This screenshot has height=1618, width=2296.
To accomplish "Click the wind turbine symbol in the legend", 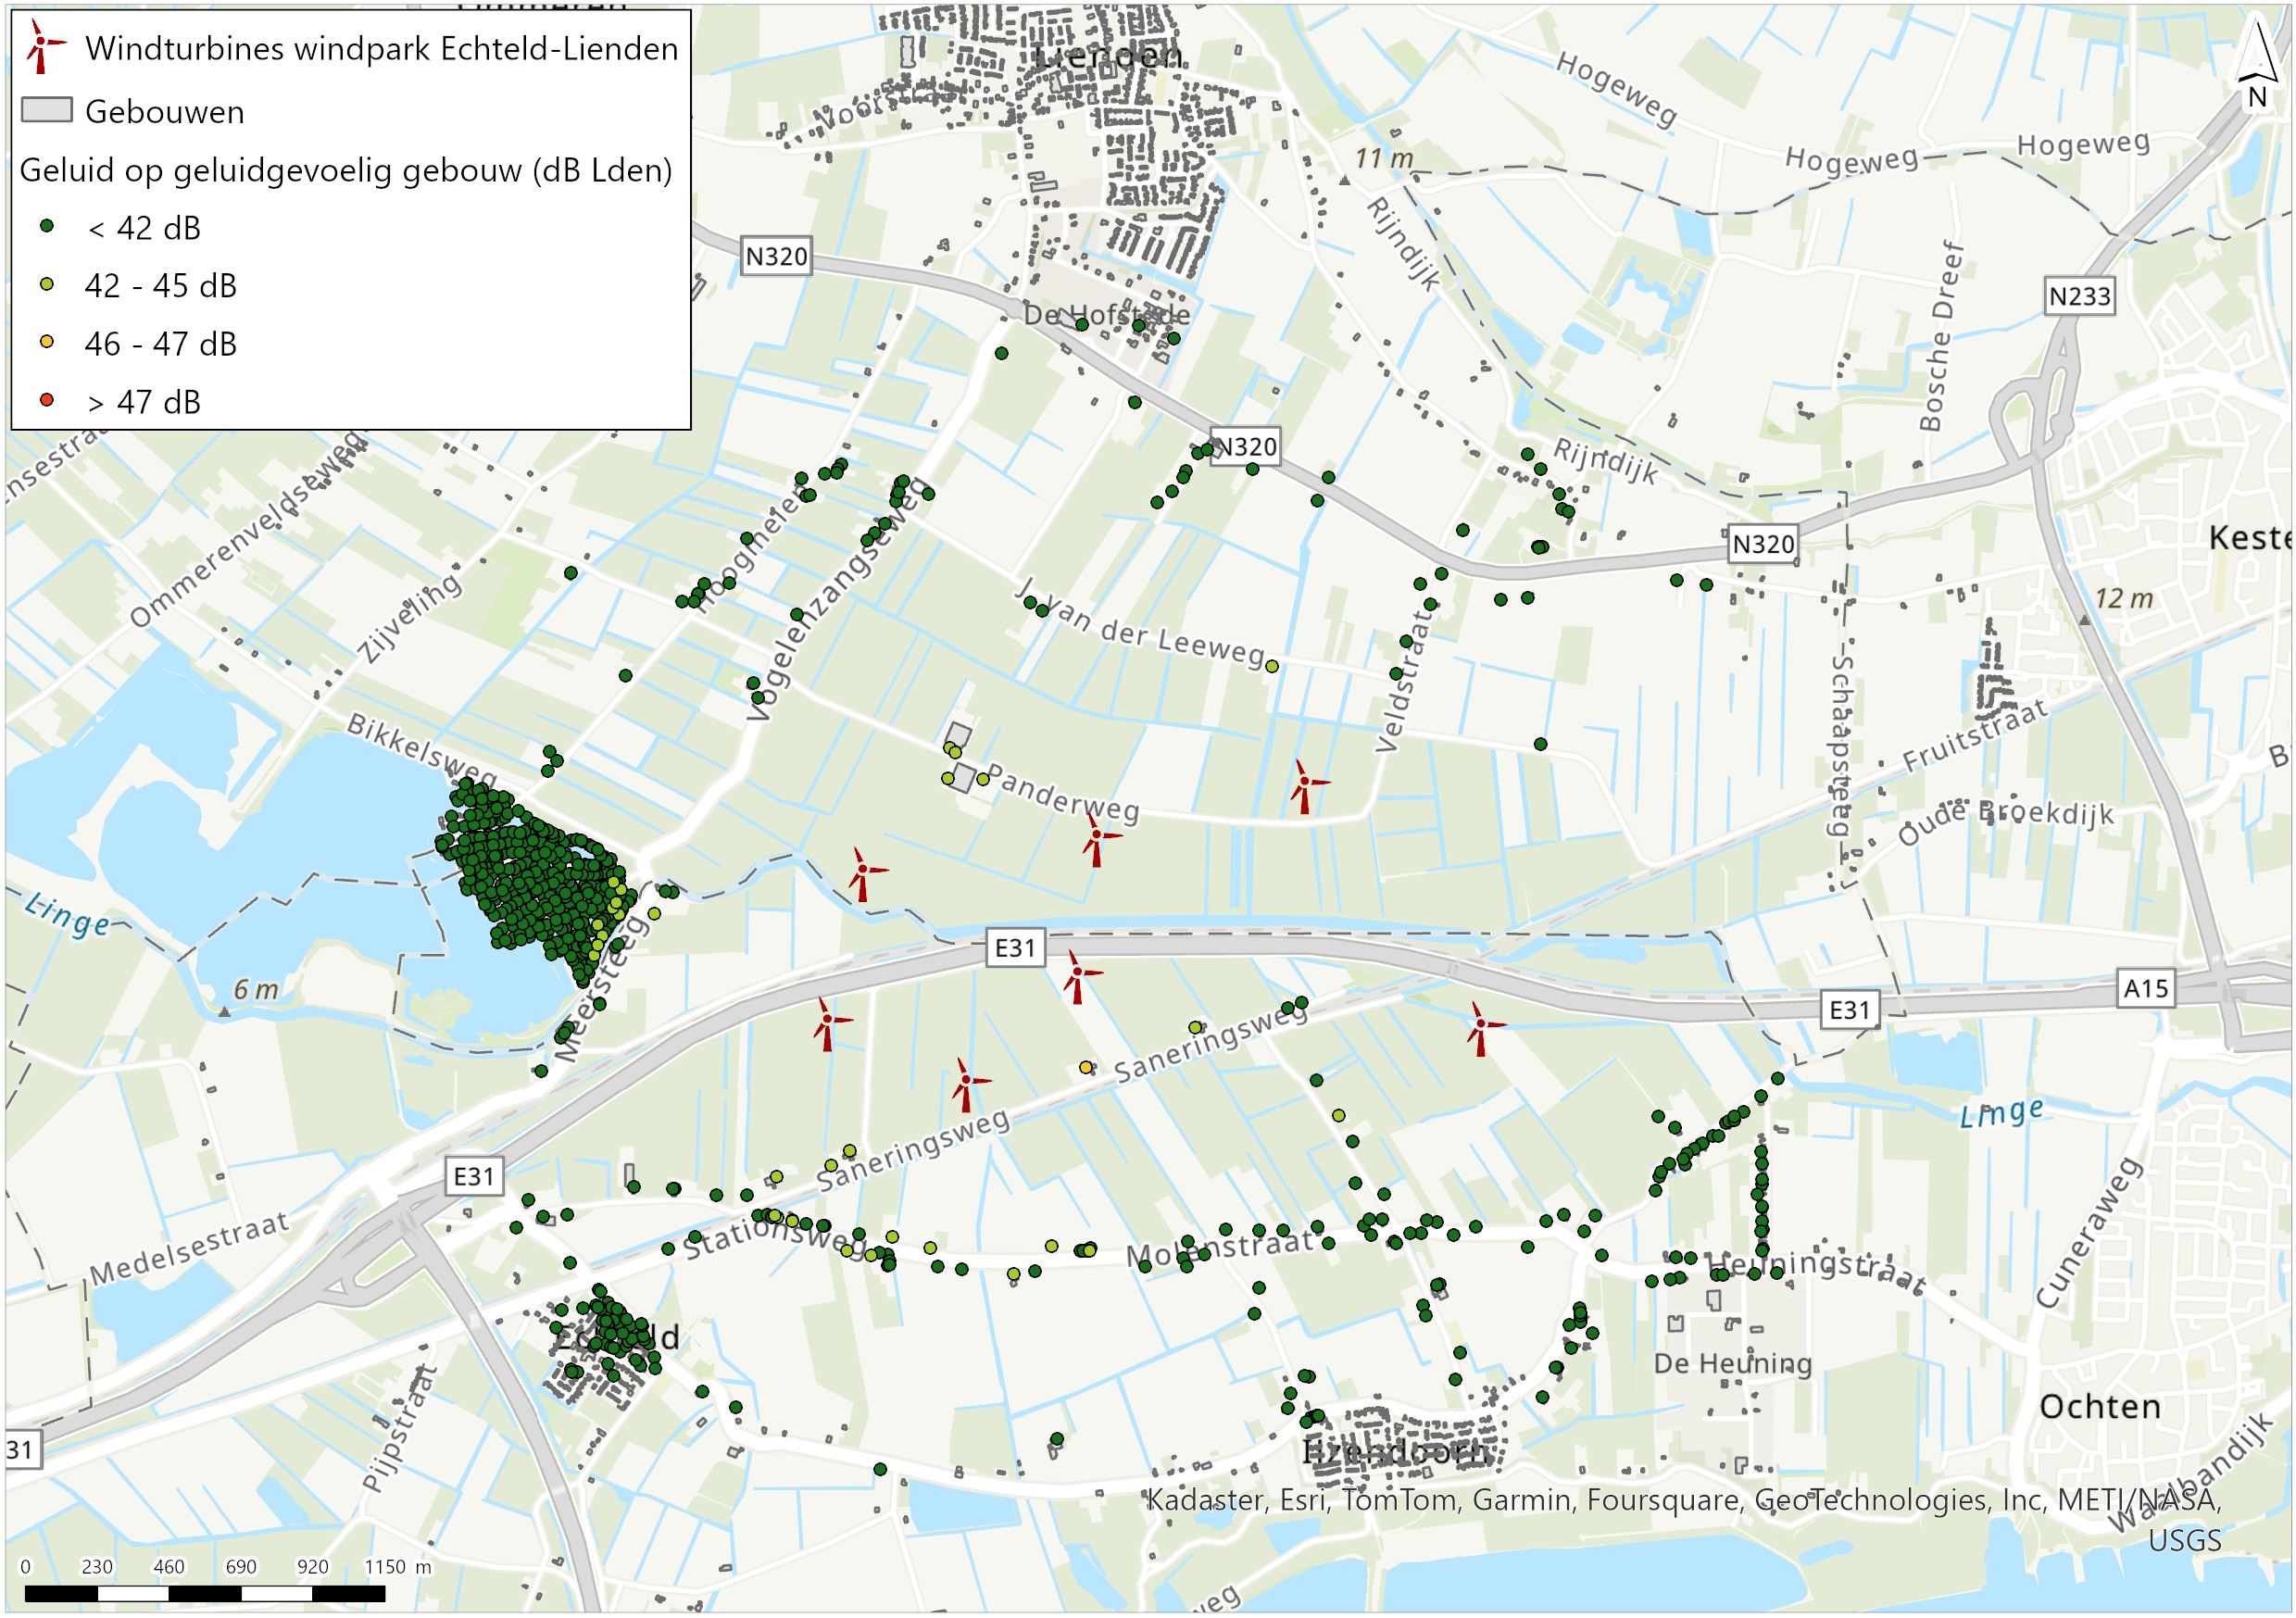I will pyautogui.click(x=42, y=46).
